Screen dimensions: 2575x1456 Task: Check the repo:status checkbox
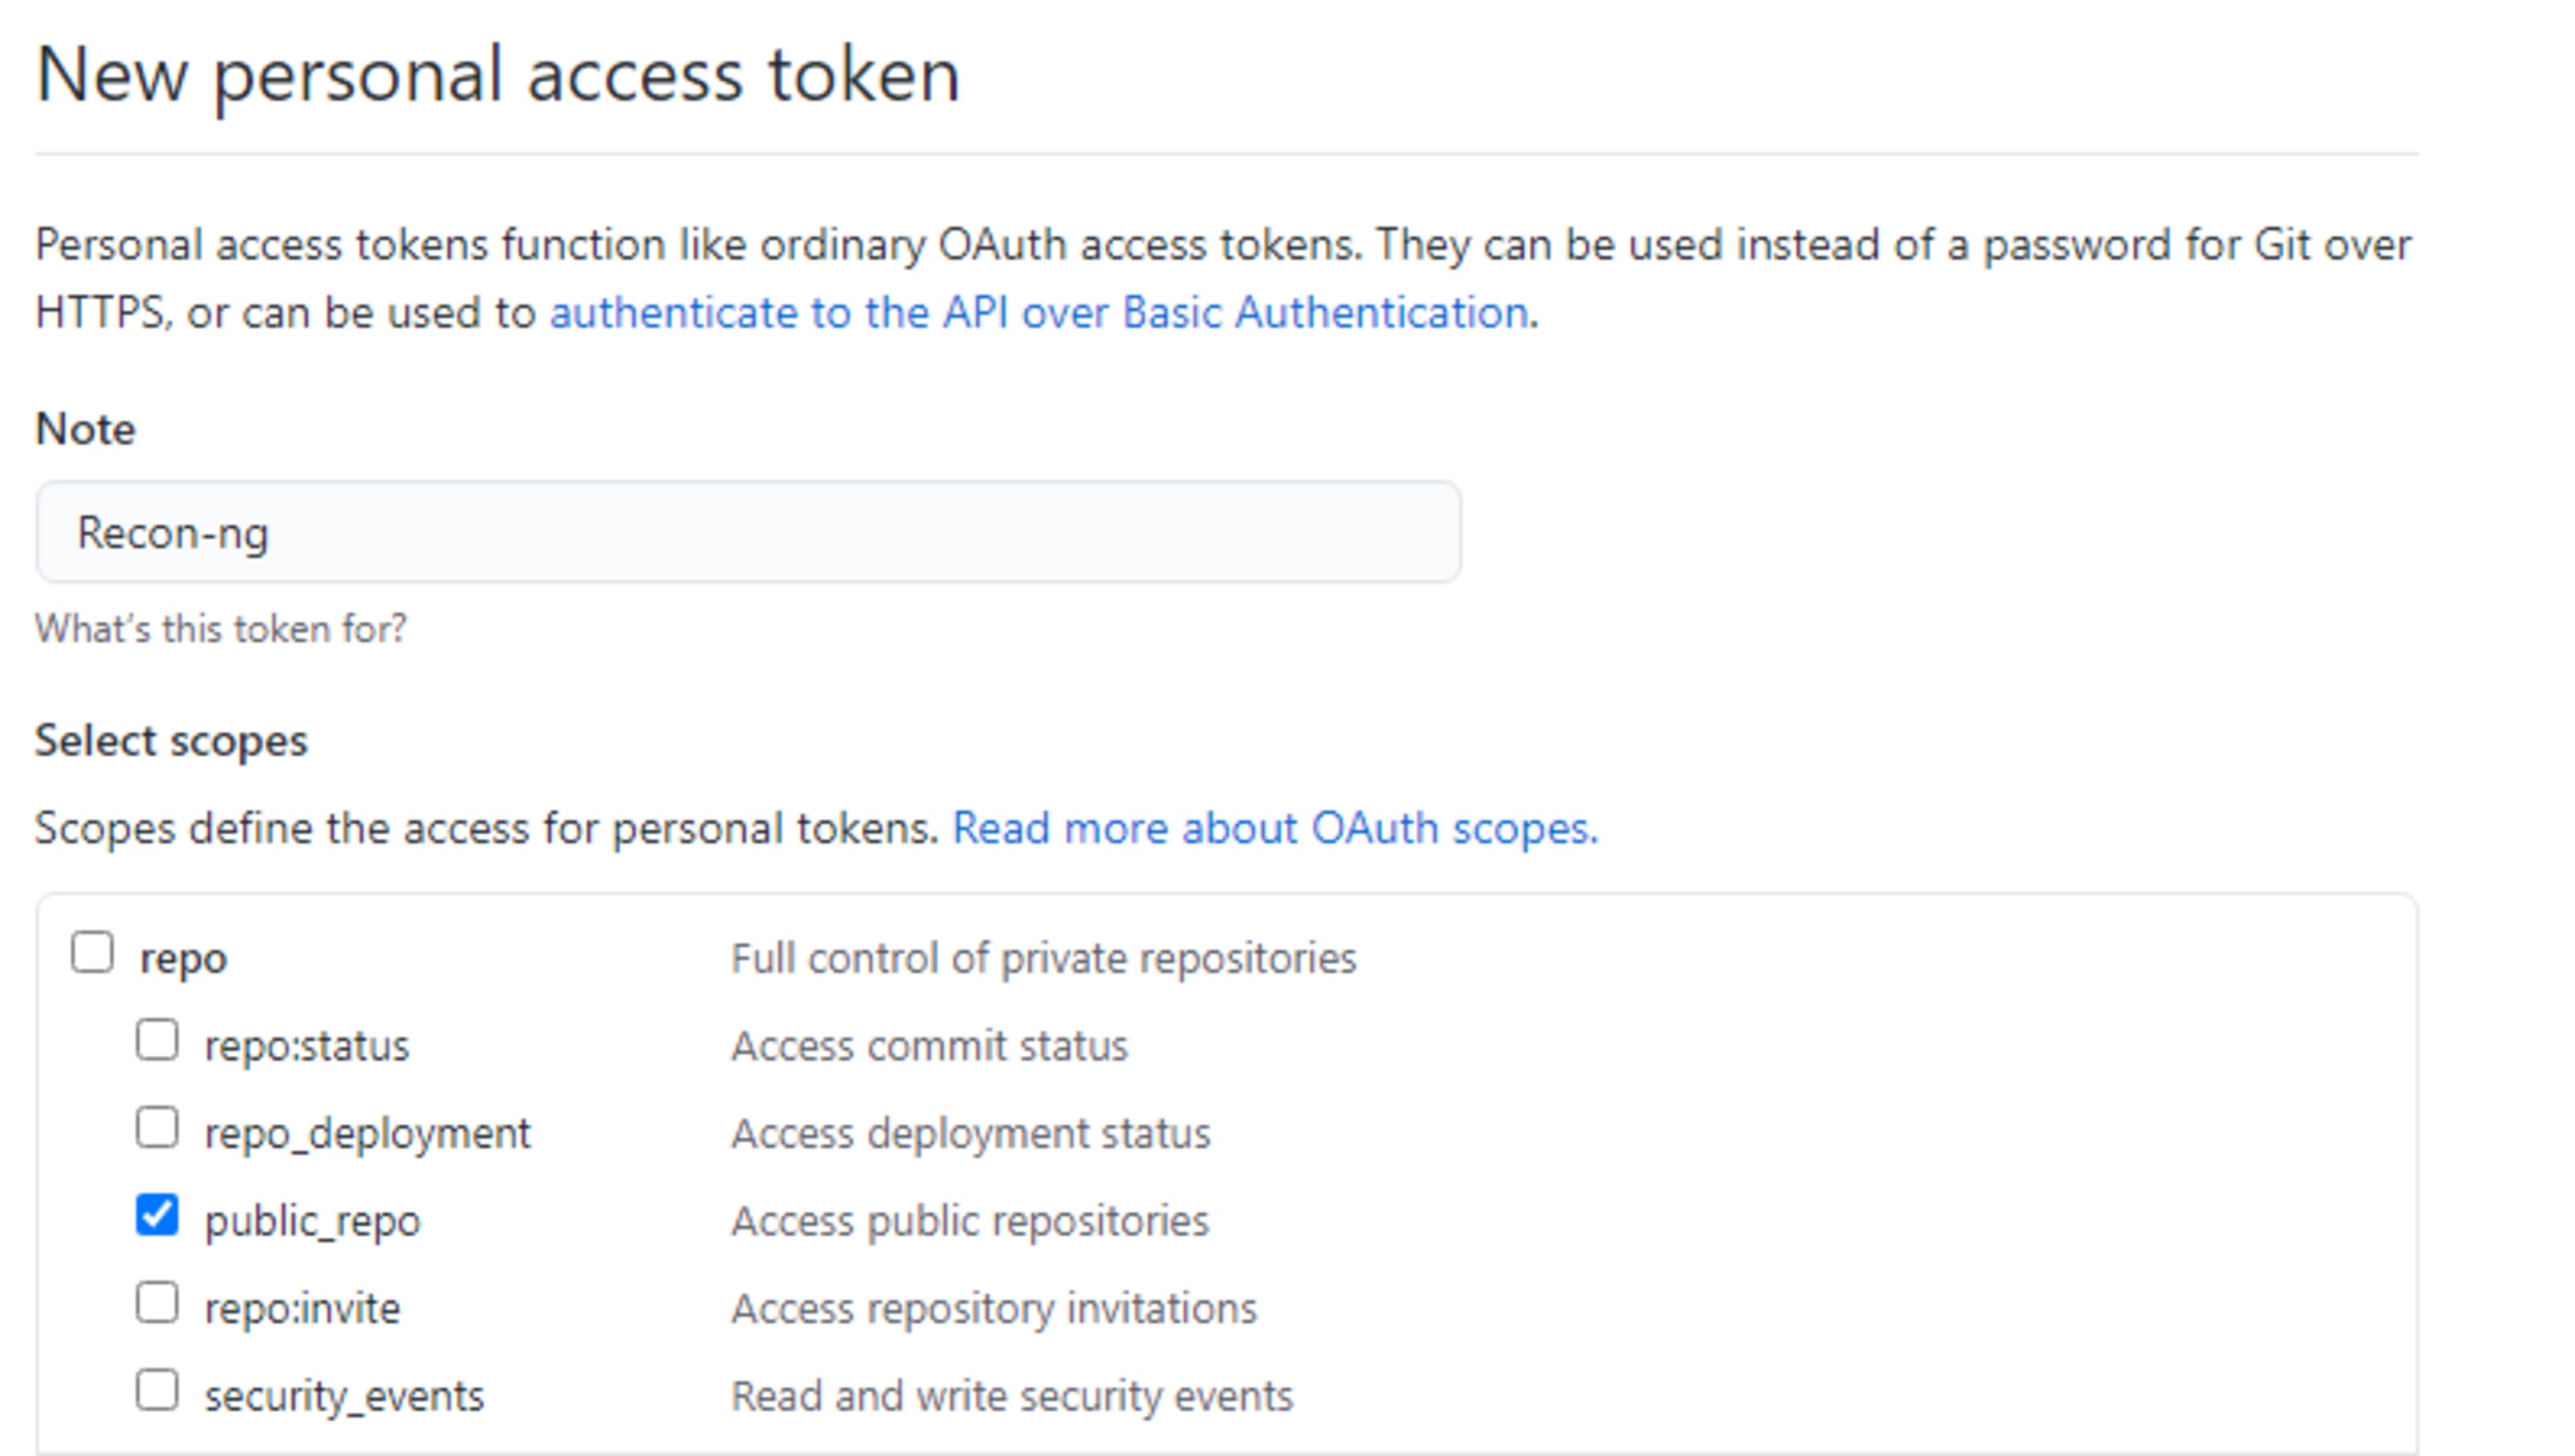(157, 1041)
